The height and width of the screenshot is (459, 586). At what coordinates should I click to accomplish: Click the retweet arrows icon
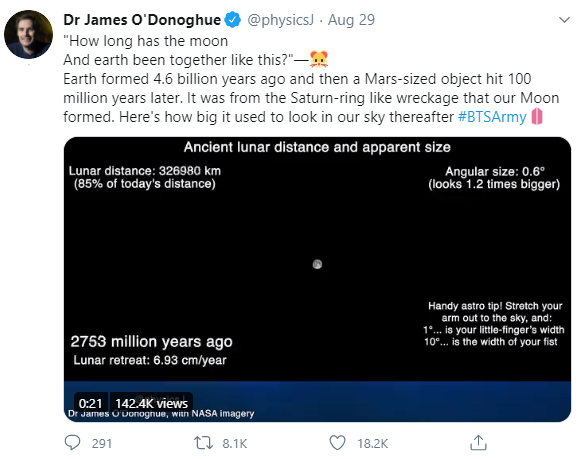[203, 443]
